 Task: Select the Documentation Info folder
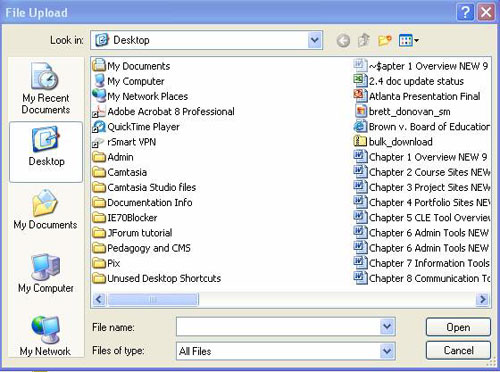pos(142,203)
